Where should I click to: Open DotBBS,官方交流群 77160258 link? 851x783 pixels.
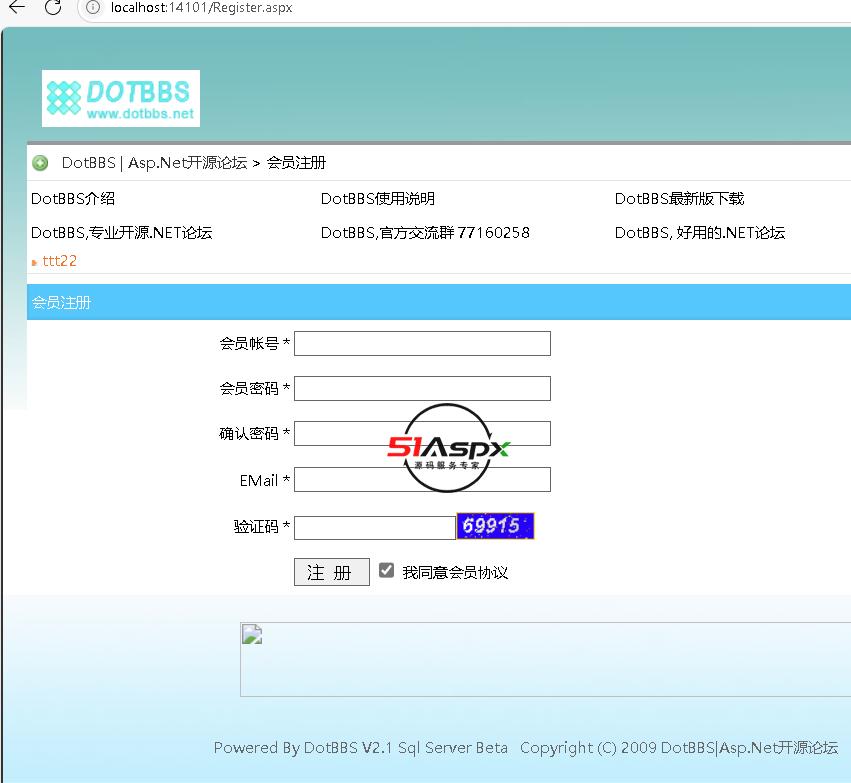click(x=425, y=233)
